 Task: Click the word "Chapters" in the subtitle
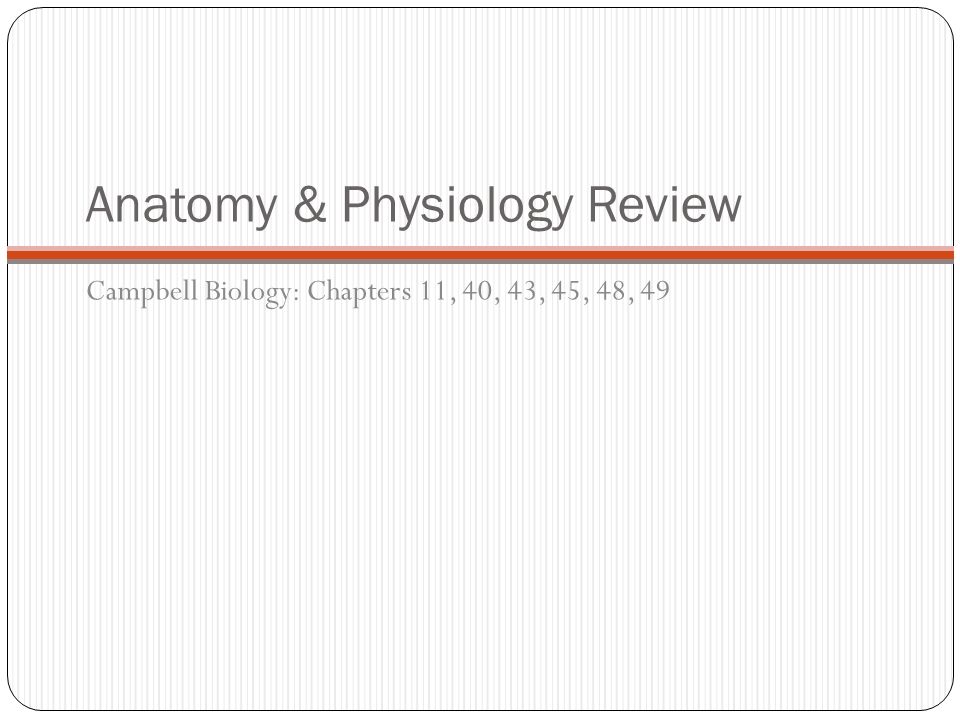[359, 292]
